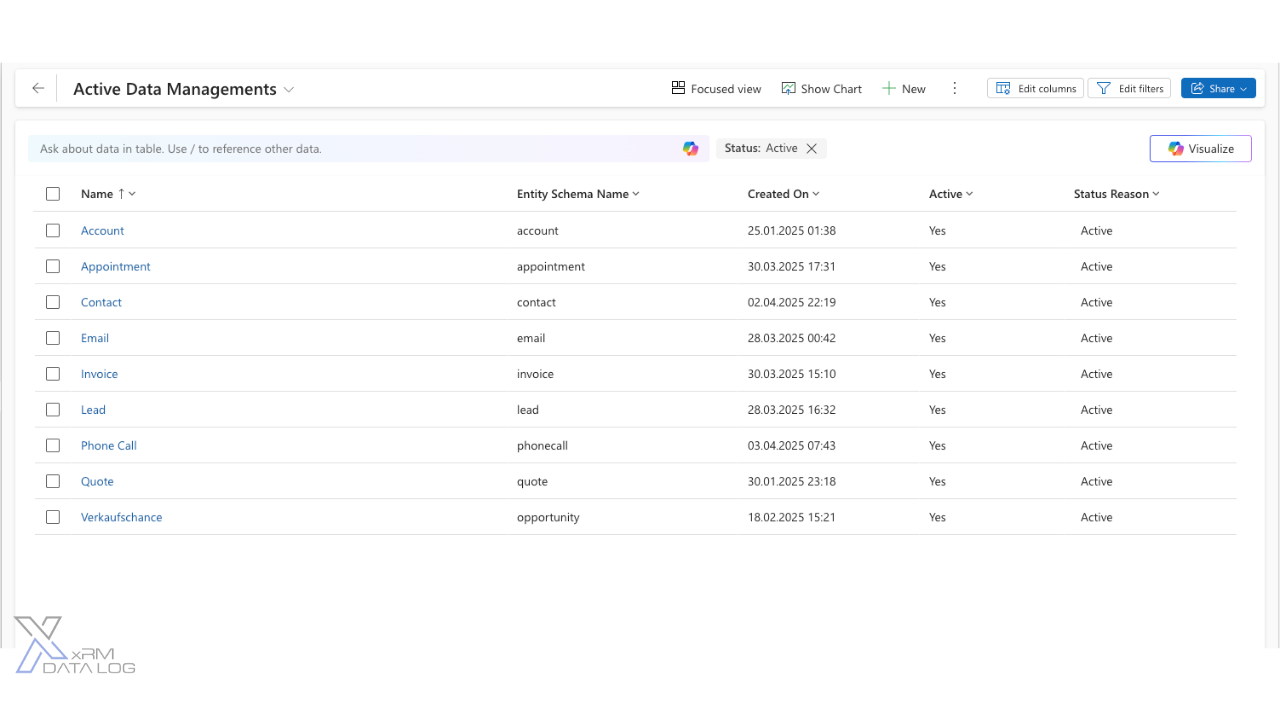The image size is (1280, 720).
Task: Click the New record plus icon
Action: 888,88
